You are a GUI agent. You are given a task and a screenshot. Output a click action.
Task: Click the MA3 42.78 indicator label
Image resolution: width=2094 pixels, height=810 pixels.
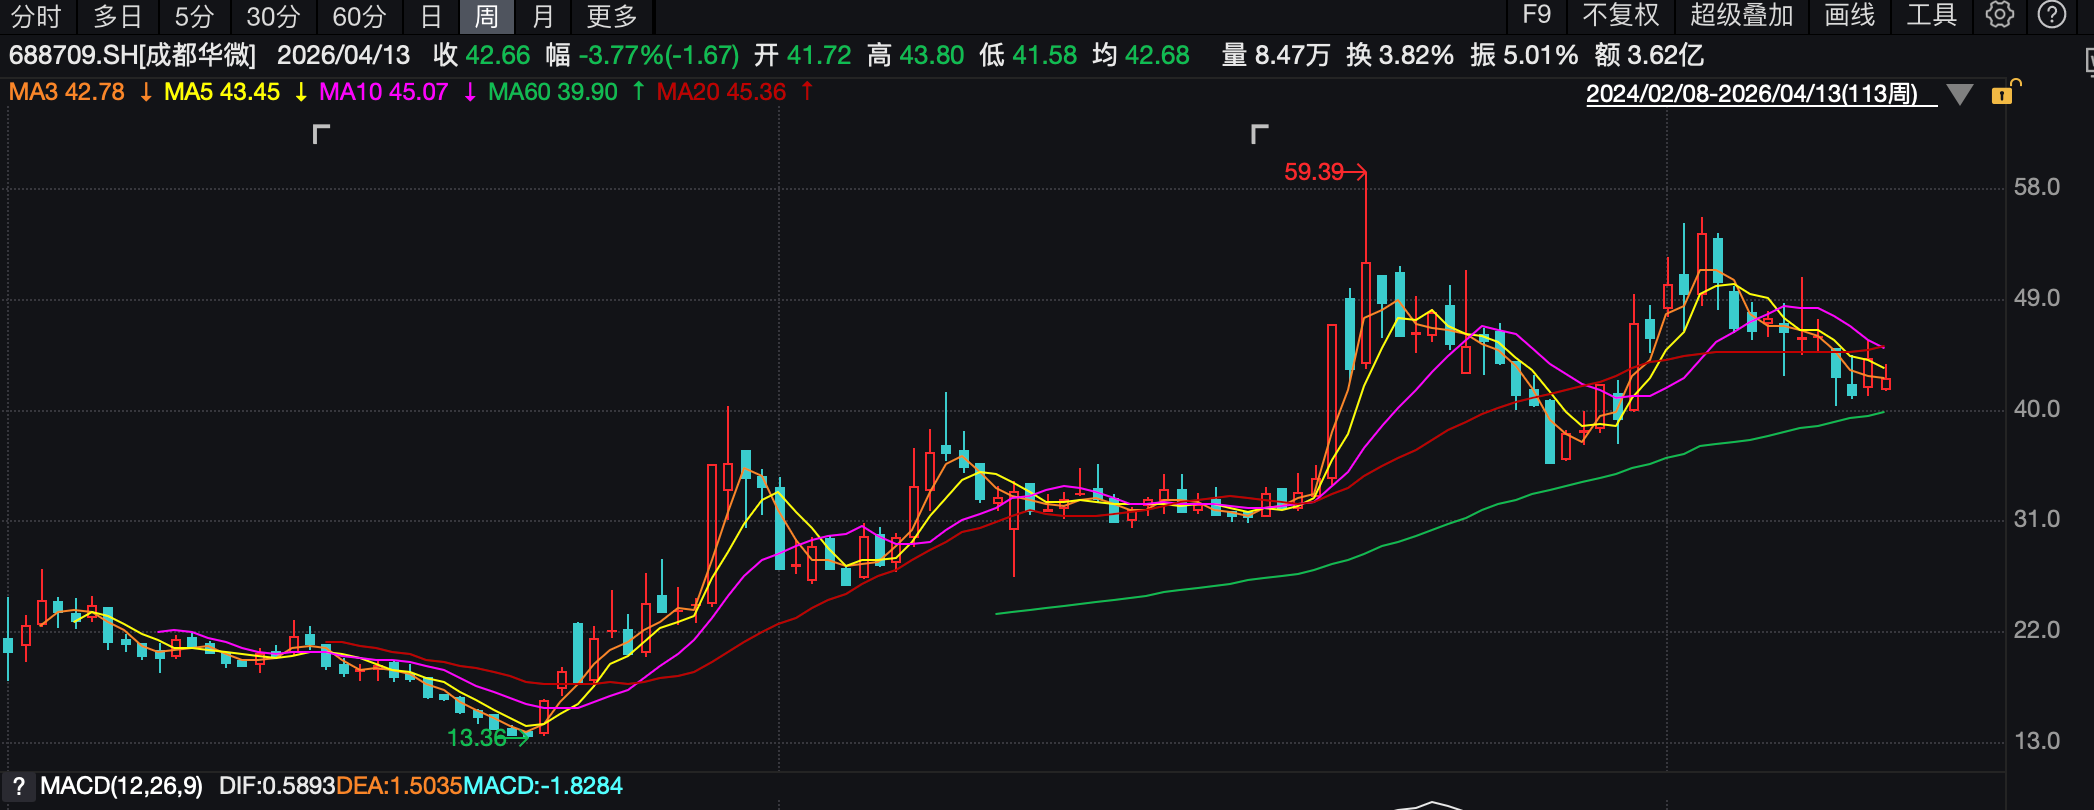pos(67,92)
